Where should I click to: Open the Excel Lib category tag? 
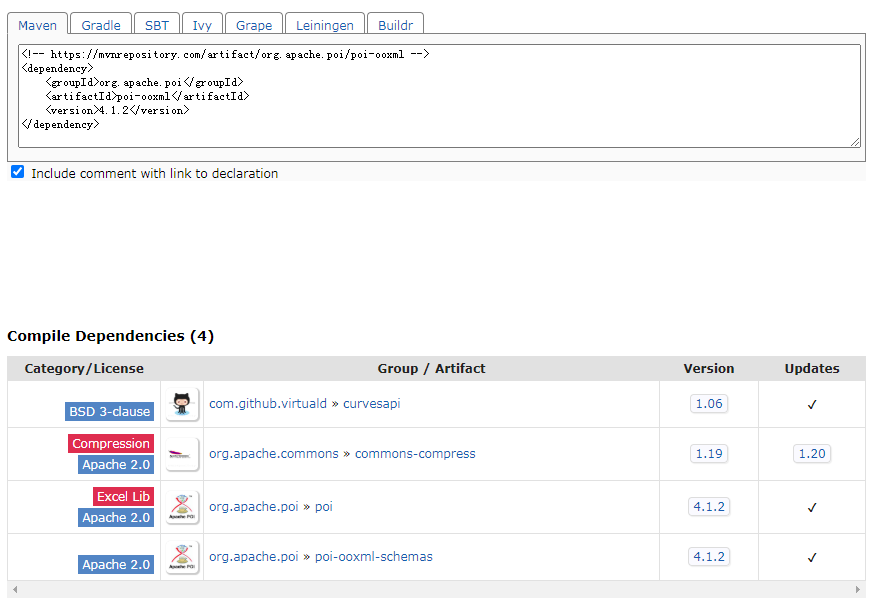point(123,496)
